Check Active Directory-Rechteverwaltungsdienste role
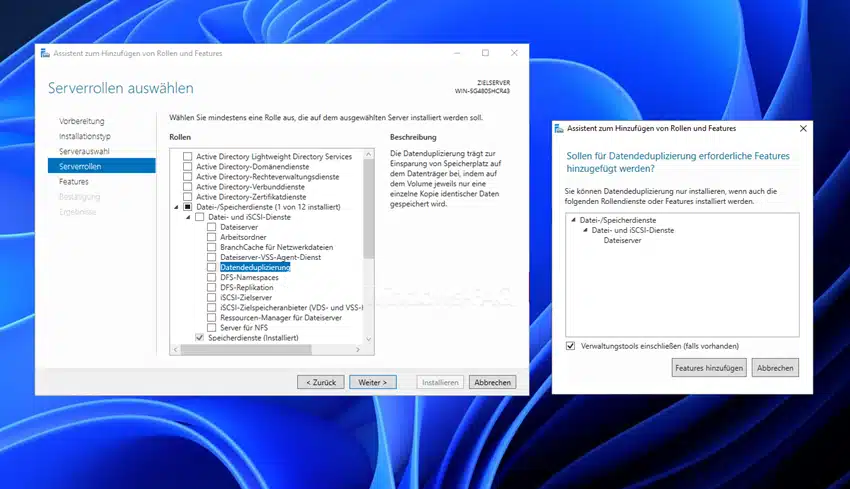 [x=188, y=177]
